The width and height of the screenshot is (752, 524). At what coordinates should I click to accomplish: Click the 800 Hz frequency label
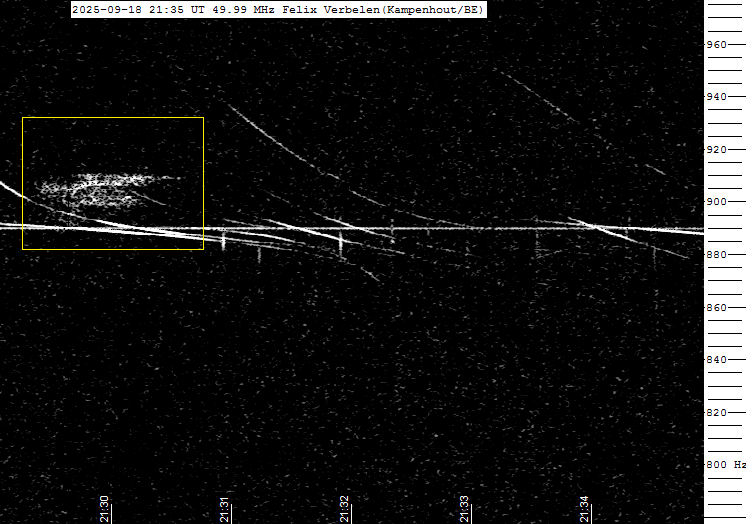coord(724,465)
